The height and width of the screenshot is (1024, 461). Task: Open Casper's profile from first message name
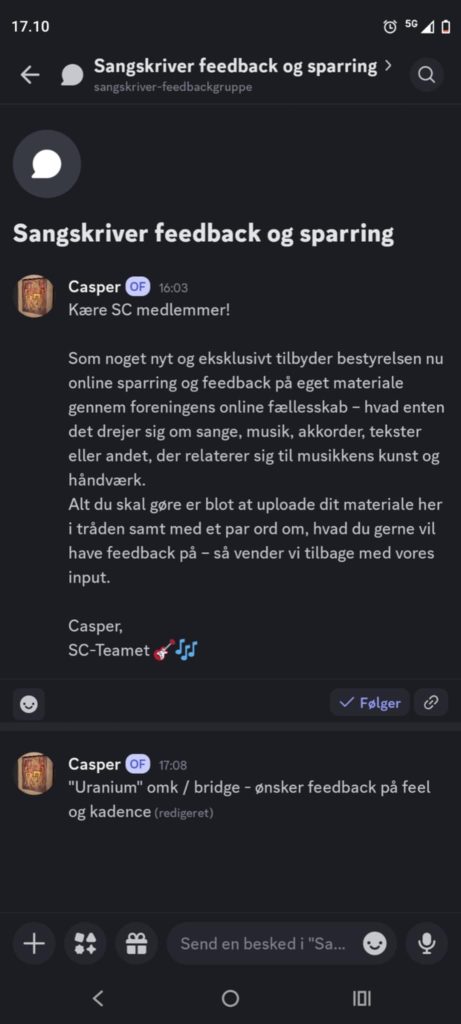[94, 287]
